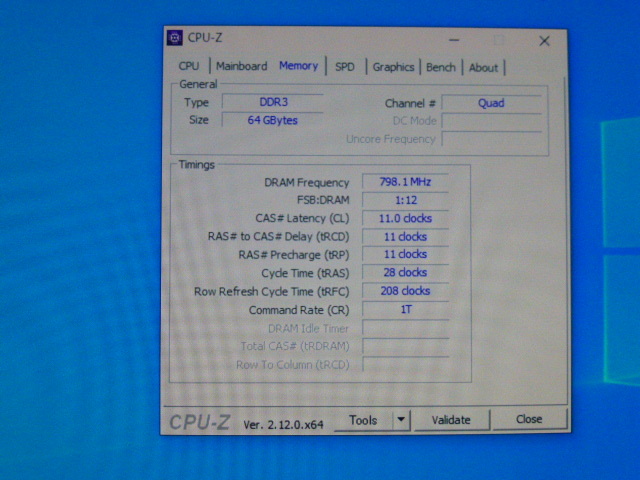Close CPU-Z with the X button
This screenshot has height=480, width=640.
(544, 41)
